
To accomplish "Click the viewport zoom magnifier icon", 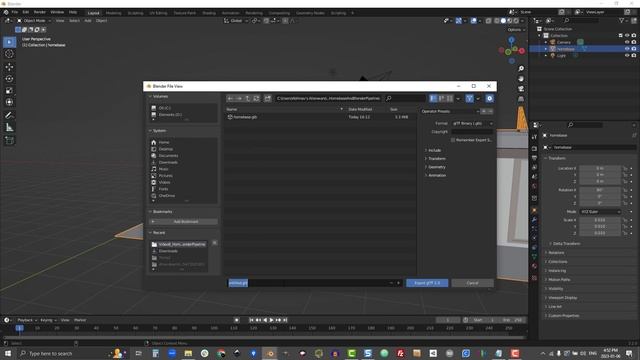I will [521, 69].
